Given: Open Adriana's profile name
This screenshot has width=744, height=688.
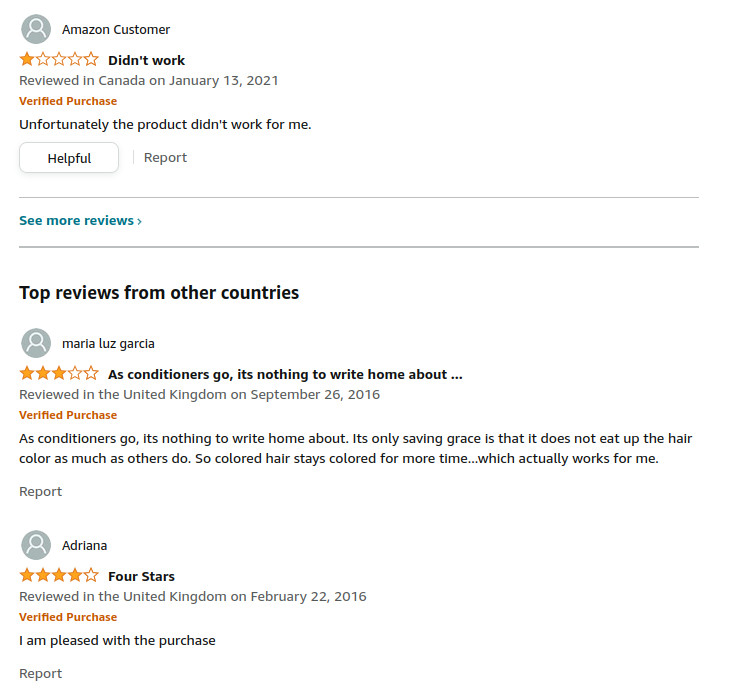Looking at the screenshot, I should [x=84, y=545].
